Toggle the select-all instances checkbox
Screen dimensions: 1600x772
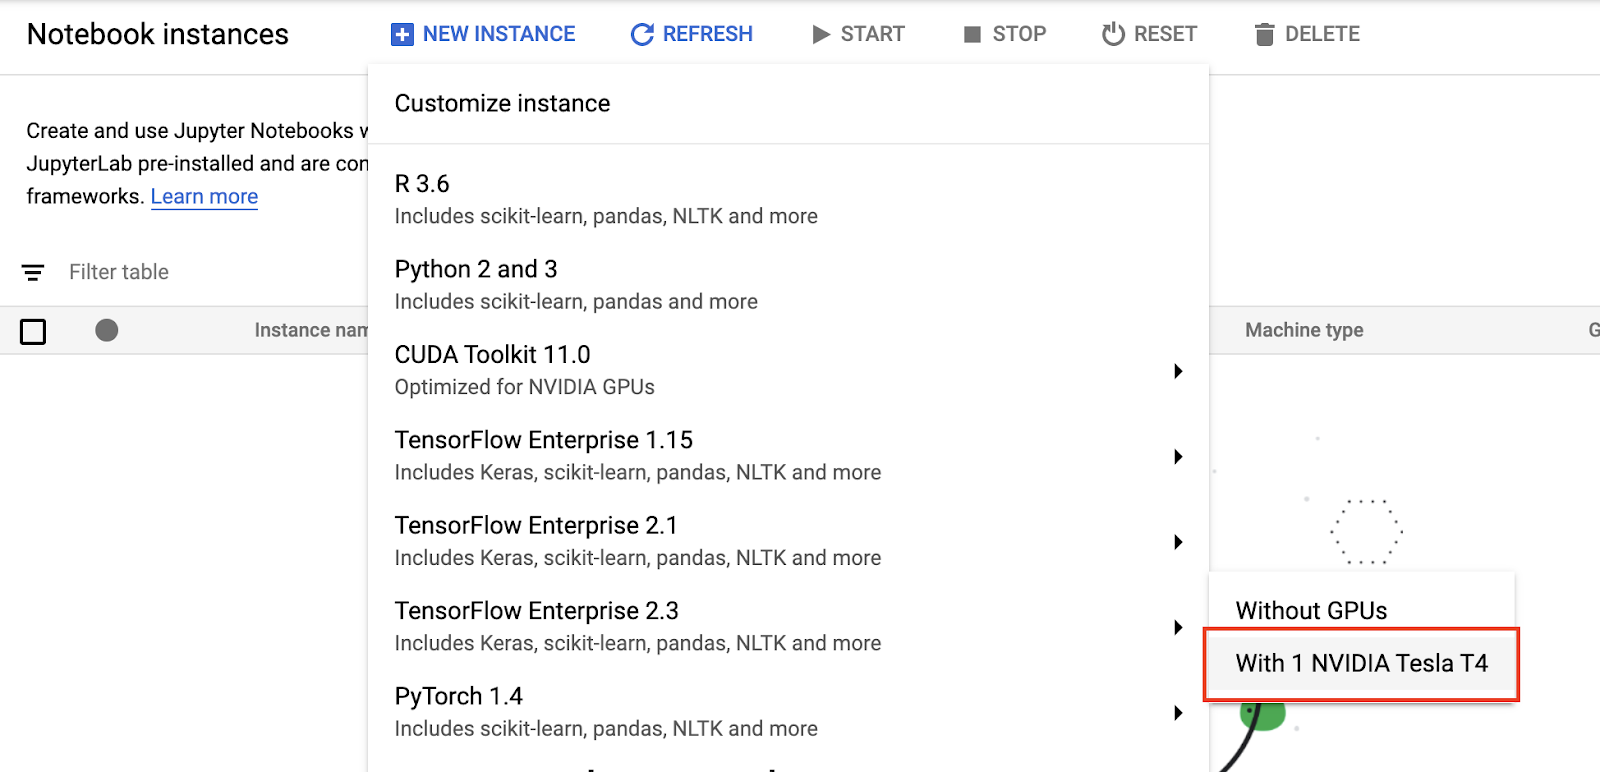coord(33,331)
